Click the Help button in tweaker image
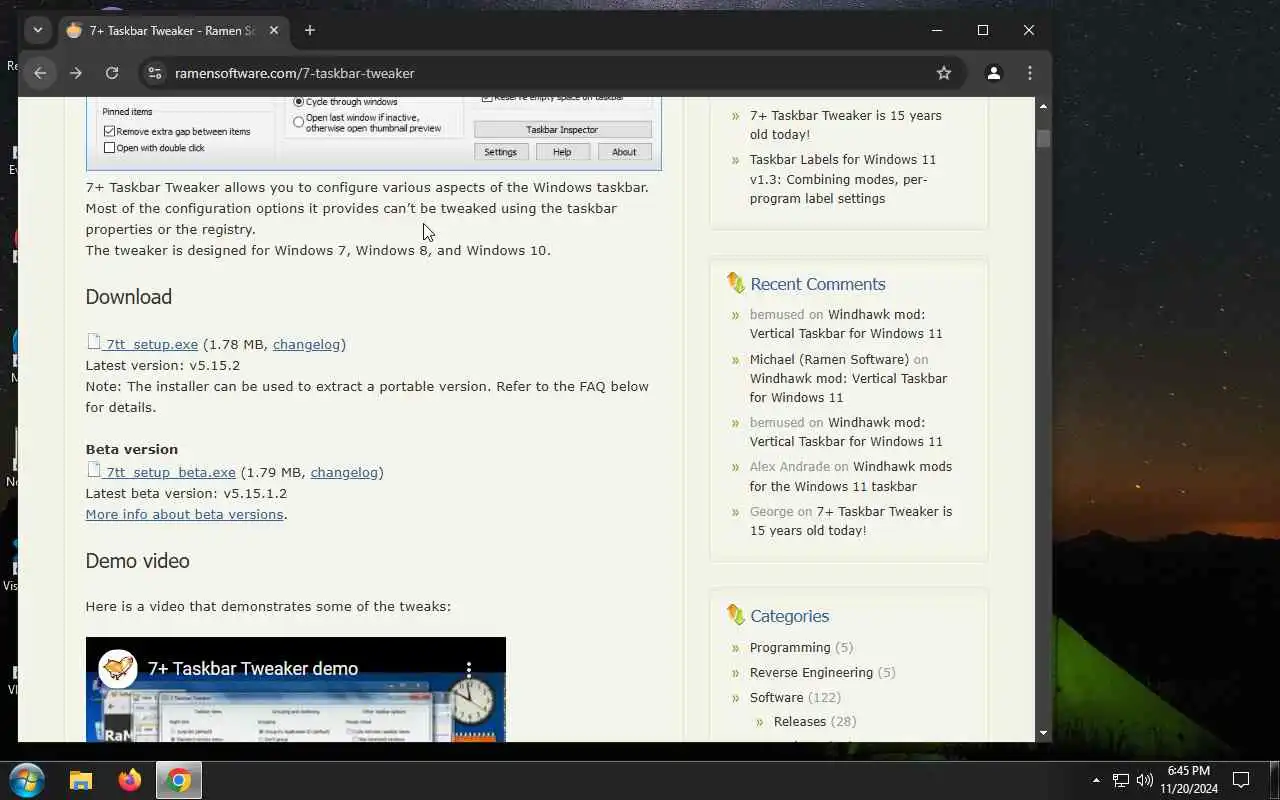The height and width of the screenshot is (800, 1280). coord(562,152)
